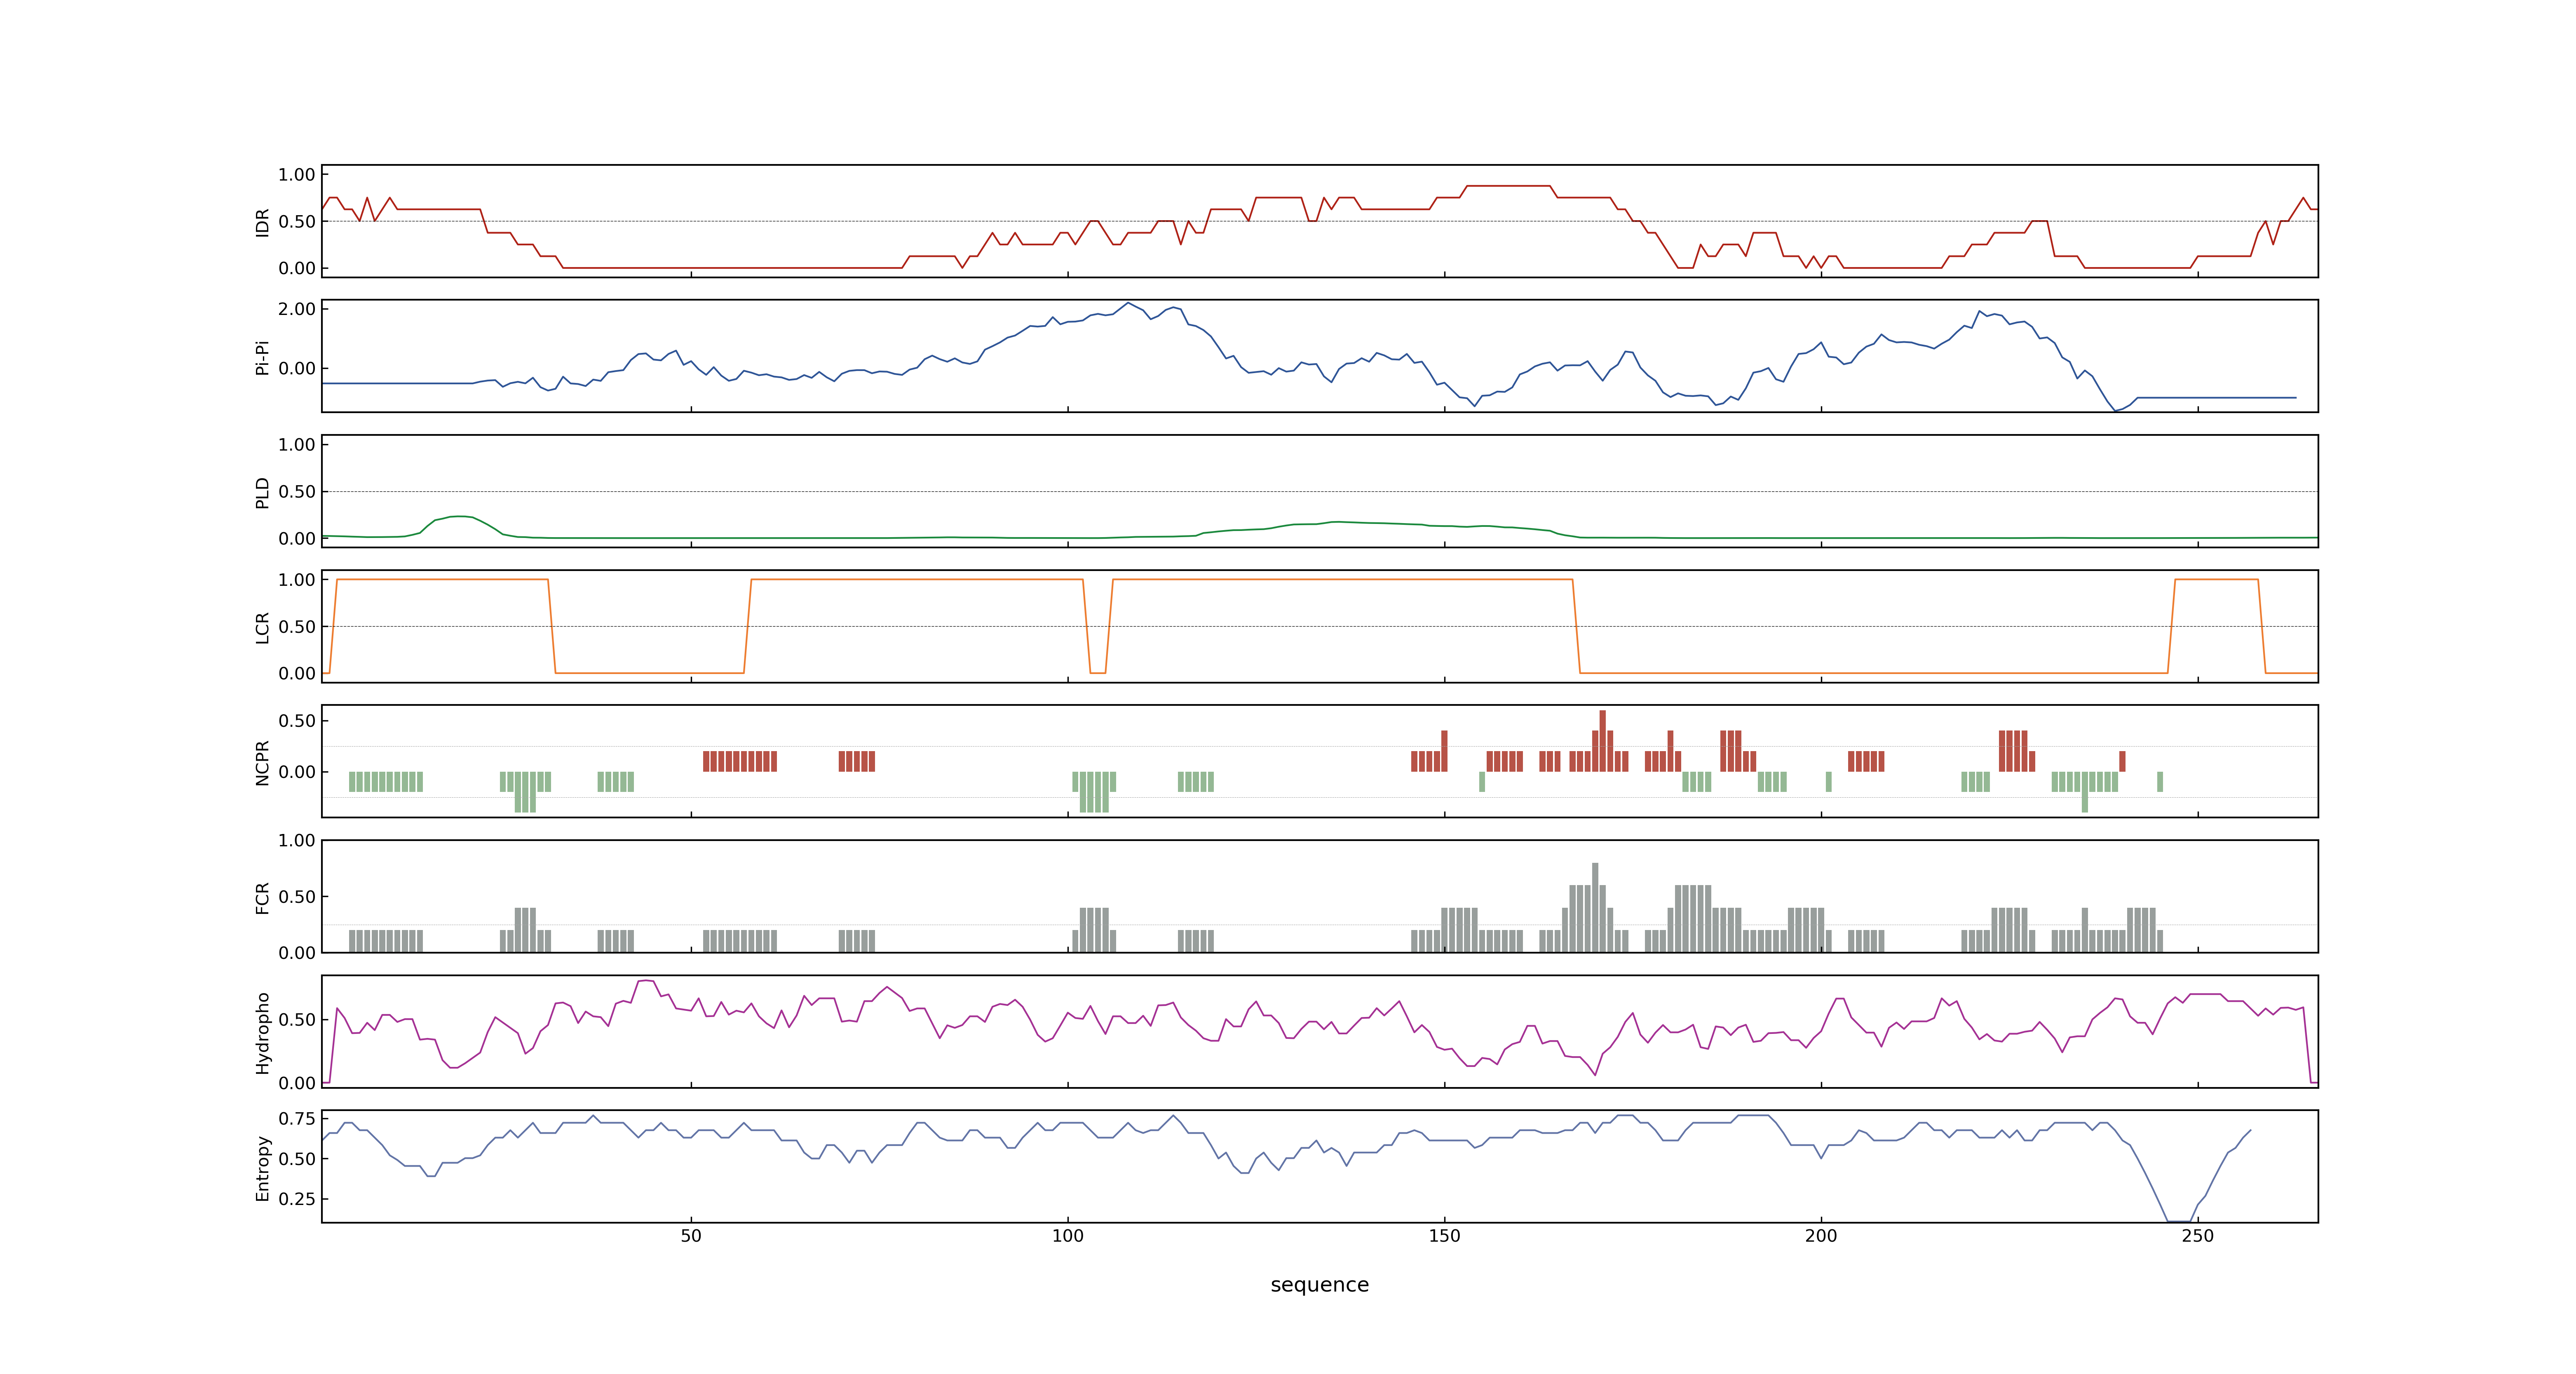This screenshot has width=2576, height=1374.
Task: Click the IDR plateau peak near residue 157
Action: (1508, 186)
